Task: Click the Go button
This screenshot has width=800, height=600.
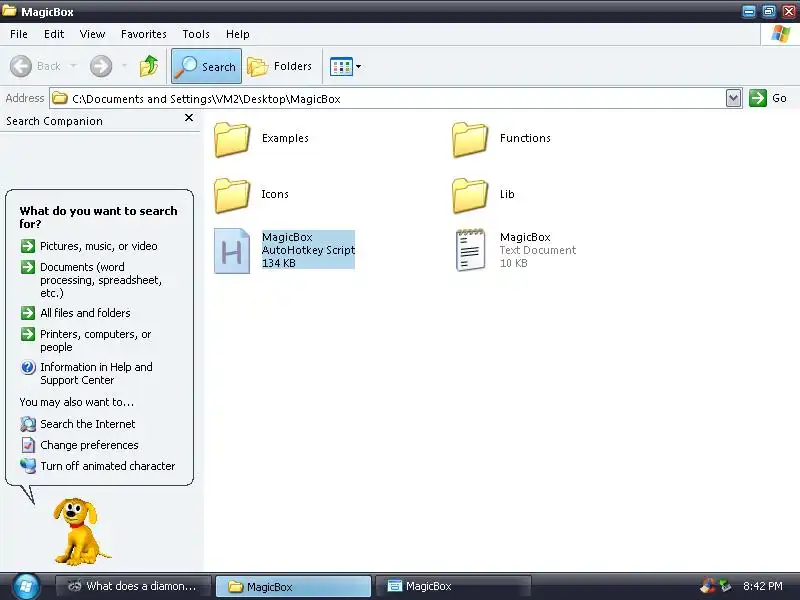Action: [768, 98]
